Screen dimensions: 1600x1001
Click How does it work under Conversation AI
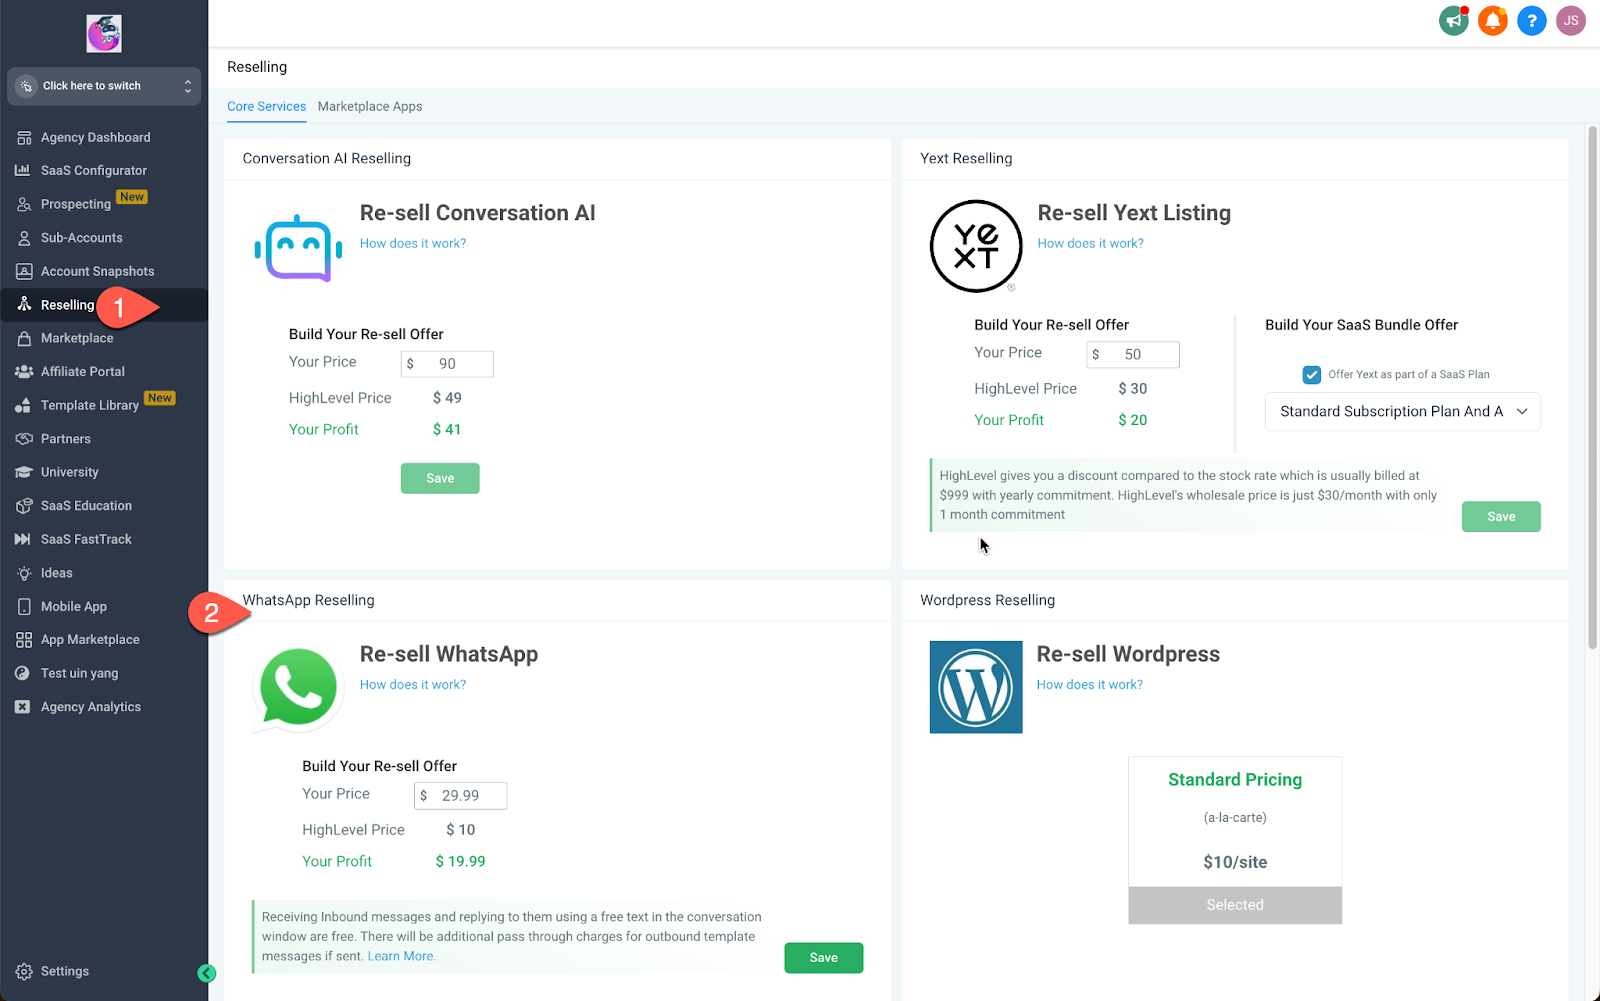click(412, 244)
